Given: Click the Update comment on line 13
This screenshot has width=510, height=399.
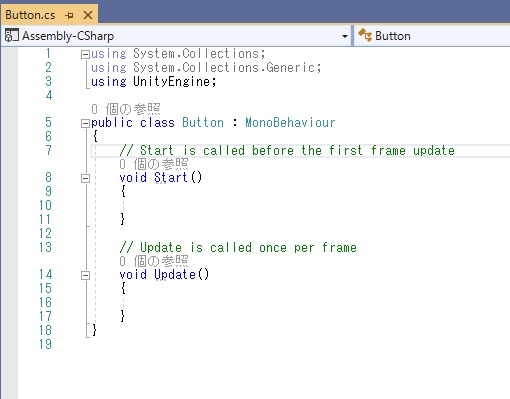Looking at the screenshot, I should pyautogui.click(x=238, y=247).
